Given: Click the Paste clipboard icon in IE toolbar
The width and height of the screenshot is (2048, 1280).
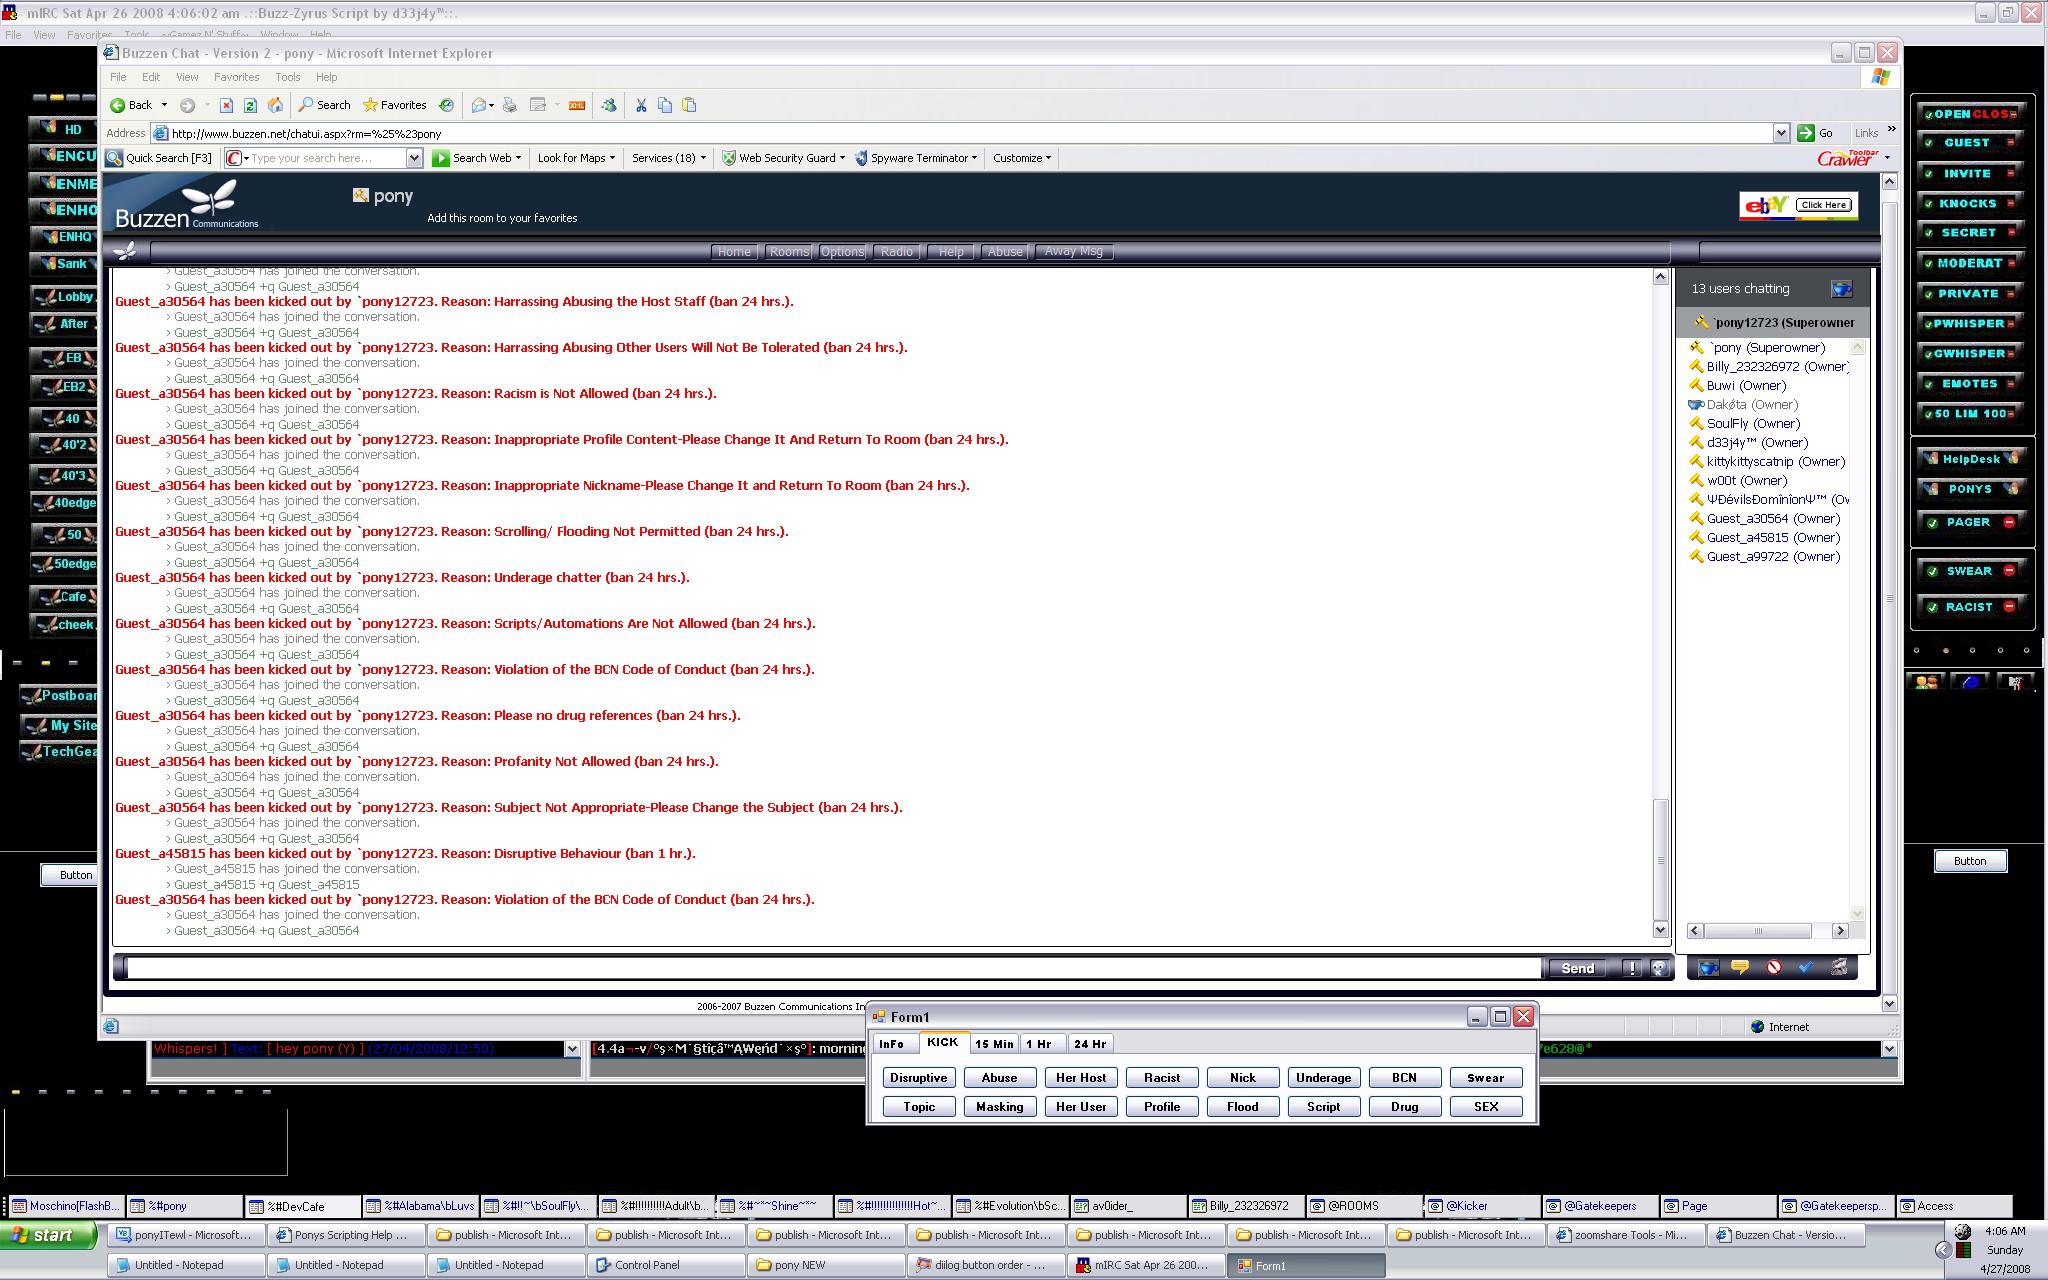Looking at the screenshot, I should [689, 105].
